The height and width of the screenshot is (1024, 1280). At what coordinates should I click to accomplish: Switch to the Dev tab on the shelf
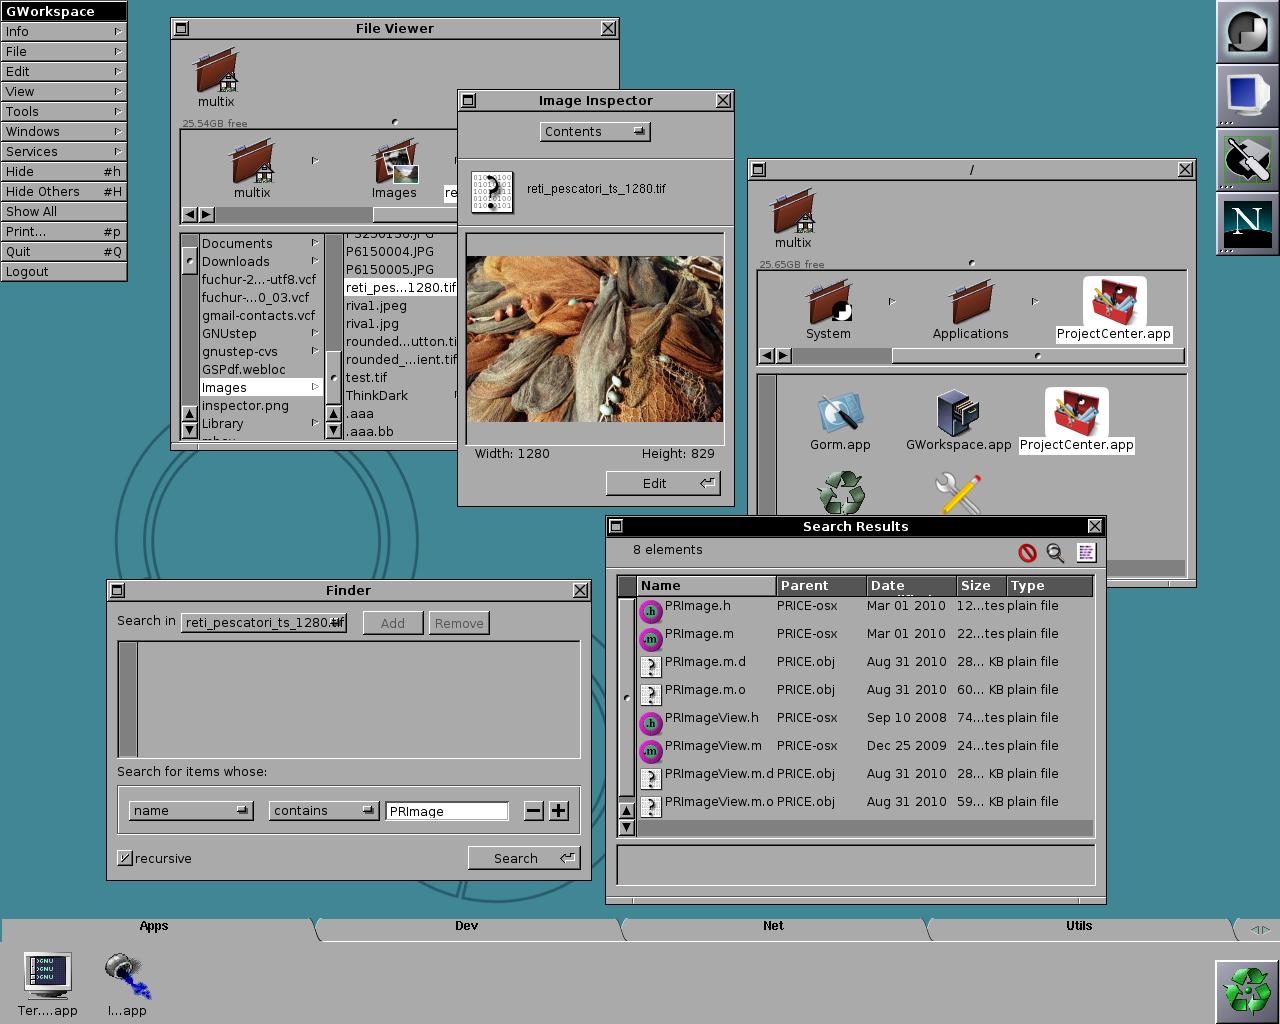tap(466, 926)
